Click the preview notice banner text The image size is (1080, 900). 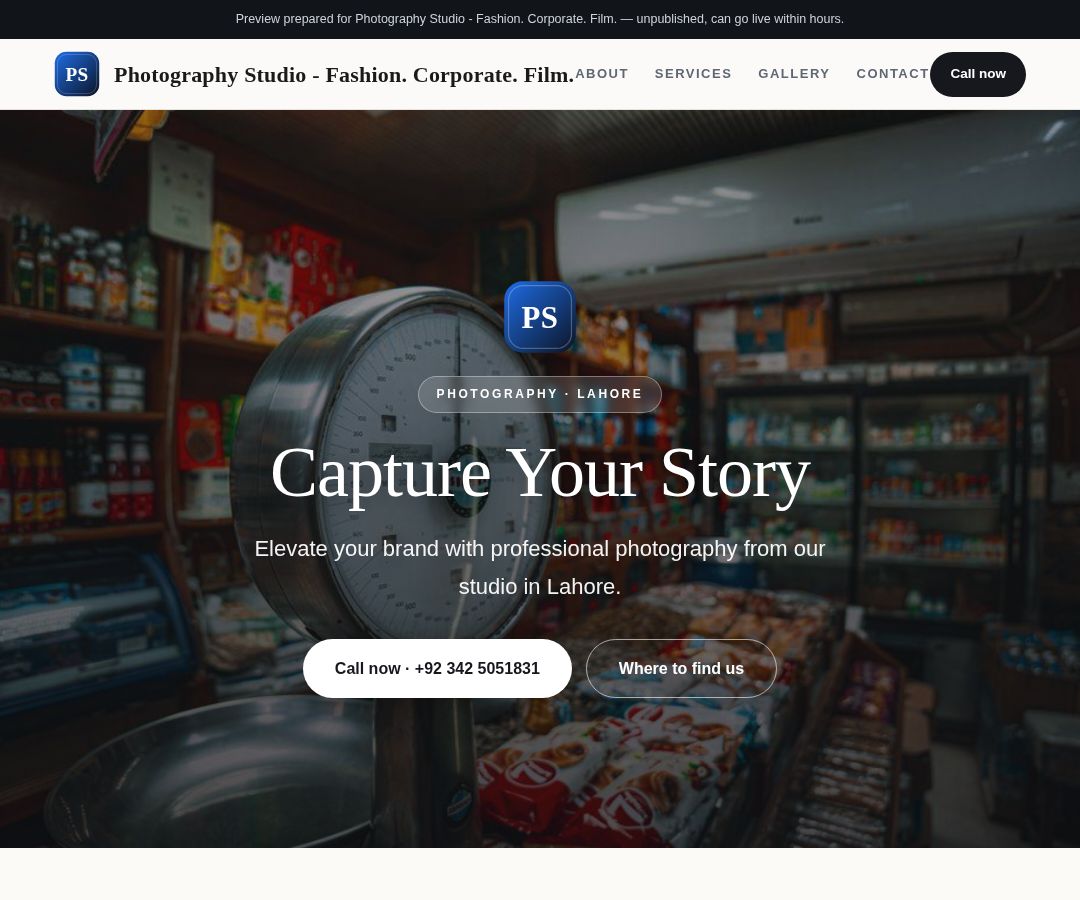(539, 19)
